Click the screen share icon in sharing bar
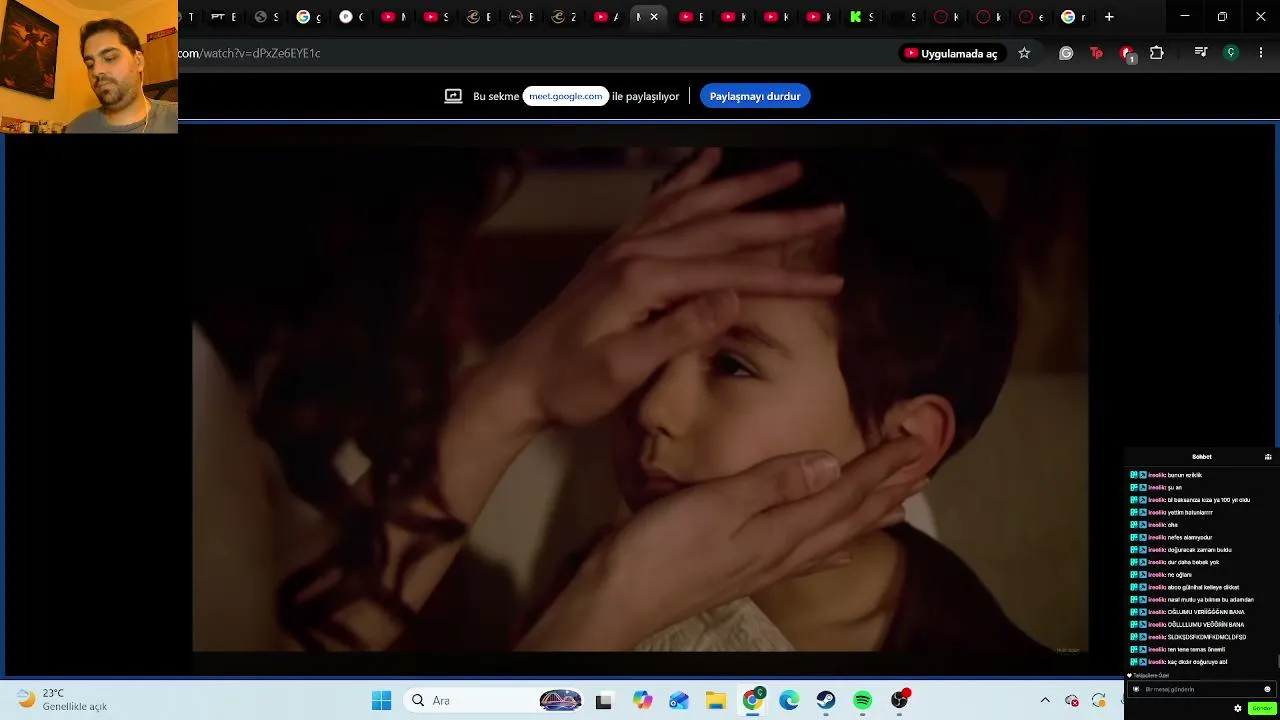Viewport: 1280px width, 720px height. point(453,96)
